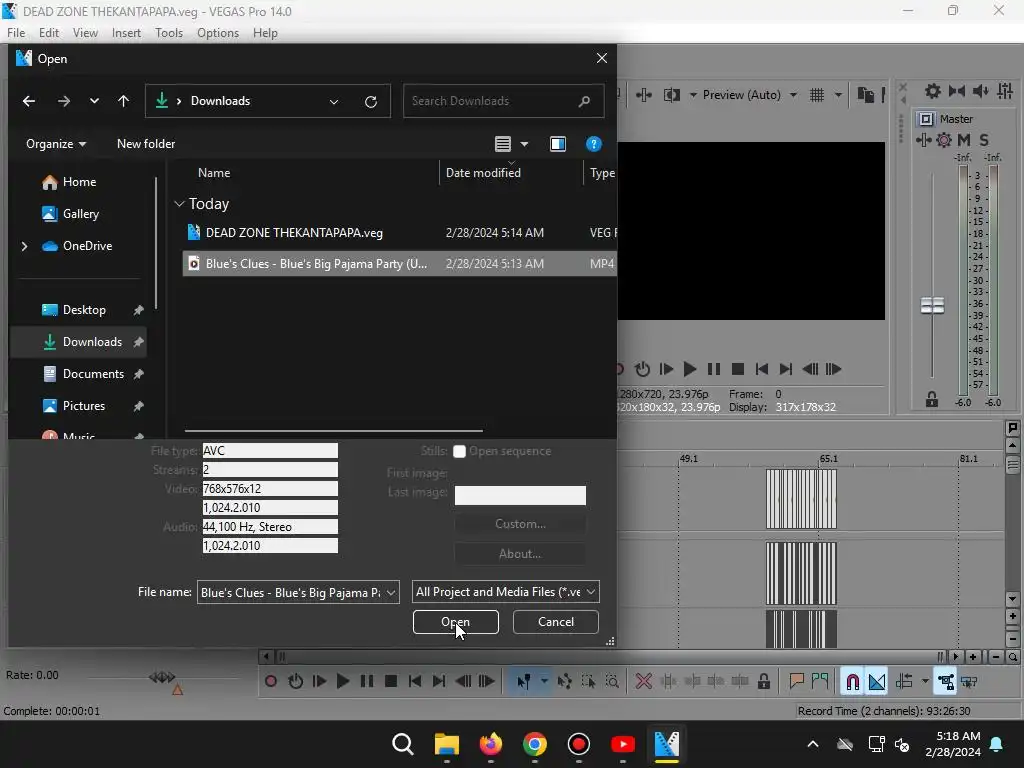Open the Tools menu

(x=168, y=33)
